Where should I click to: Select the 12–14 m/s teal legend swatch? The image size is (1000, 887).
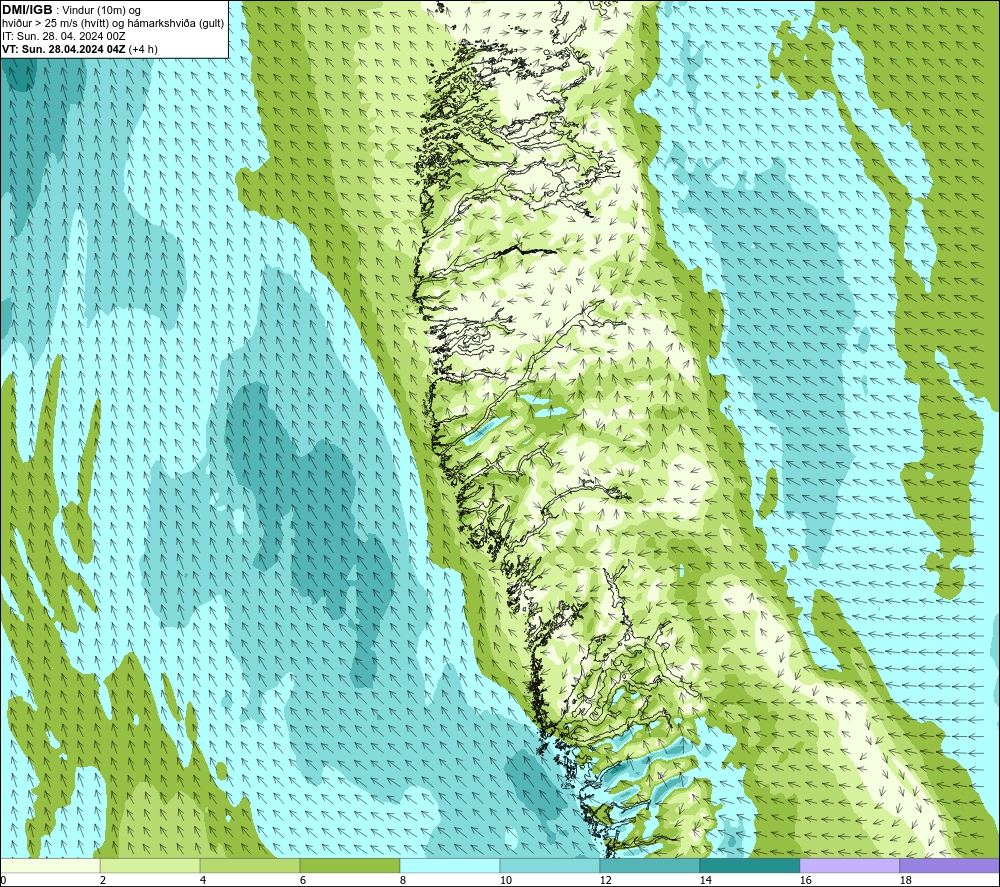pos(649,866)
